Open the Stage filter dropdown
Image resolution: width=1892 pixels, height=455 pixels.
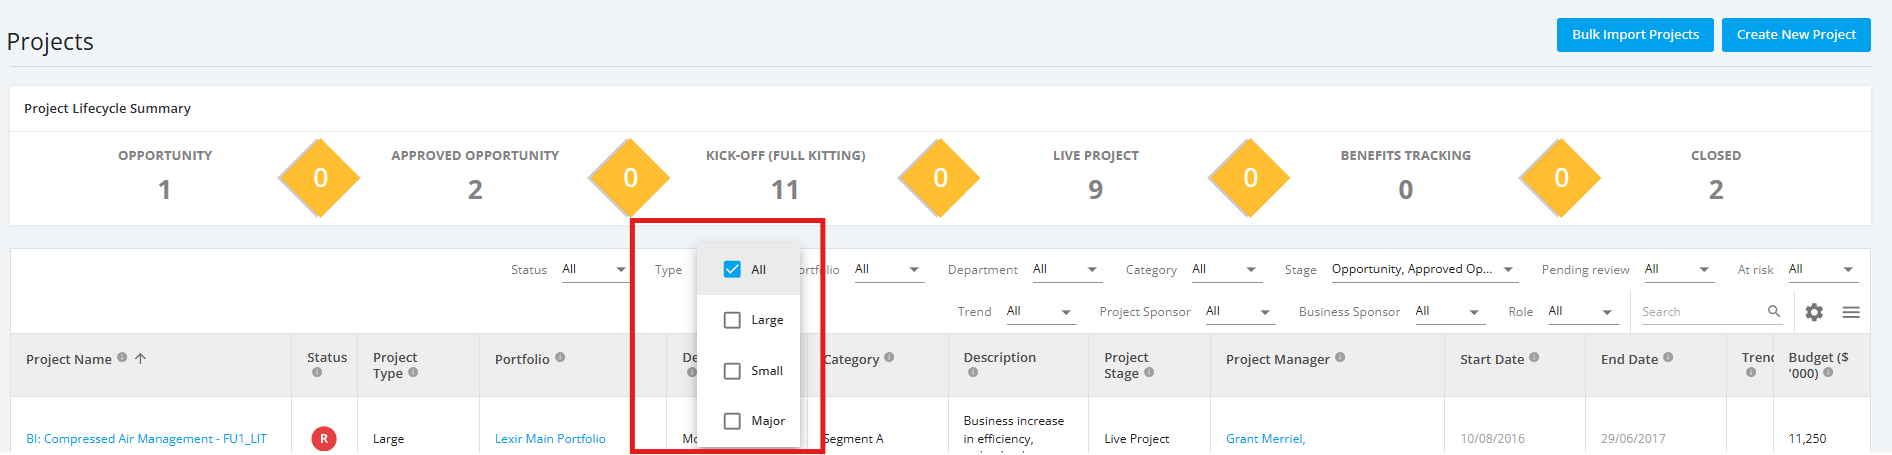[1423, 269]
